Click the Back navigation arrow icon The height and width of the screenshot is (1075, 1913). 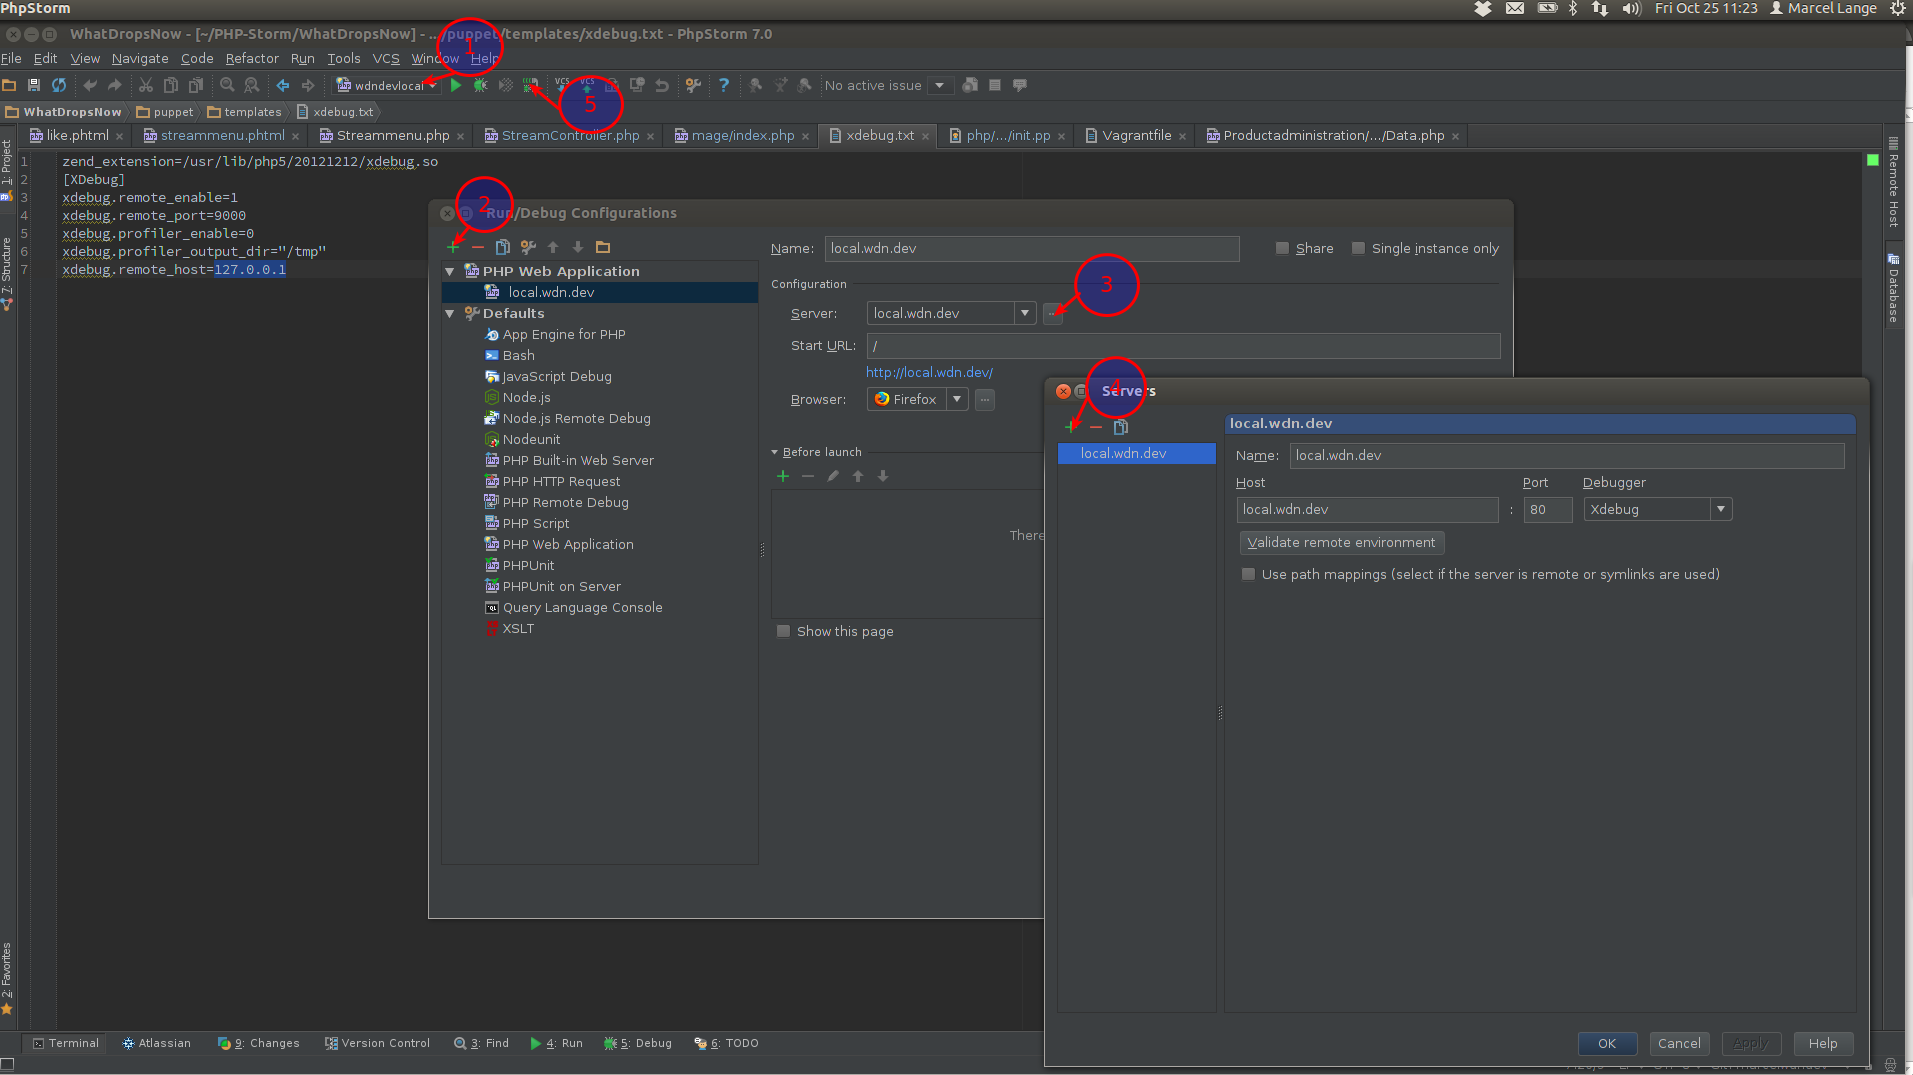pos(283,85)
